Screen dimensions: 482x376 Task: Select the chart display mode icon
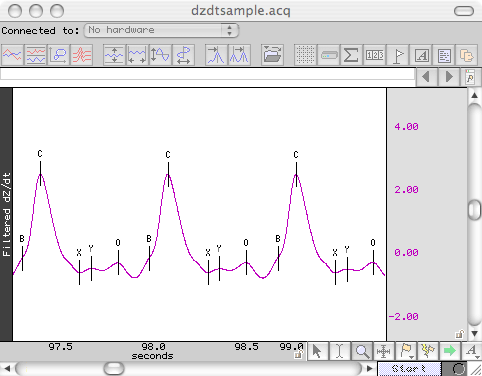[13, 55]
